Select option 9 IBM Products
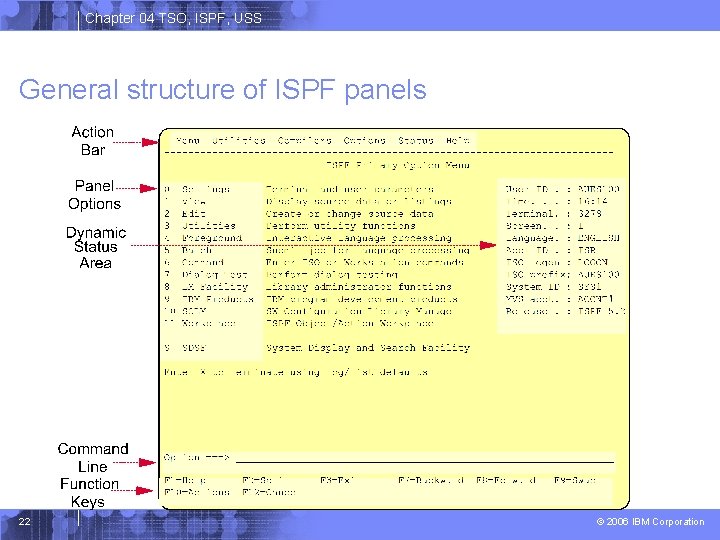Screen dimensions: 720x540 (209, 299)
